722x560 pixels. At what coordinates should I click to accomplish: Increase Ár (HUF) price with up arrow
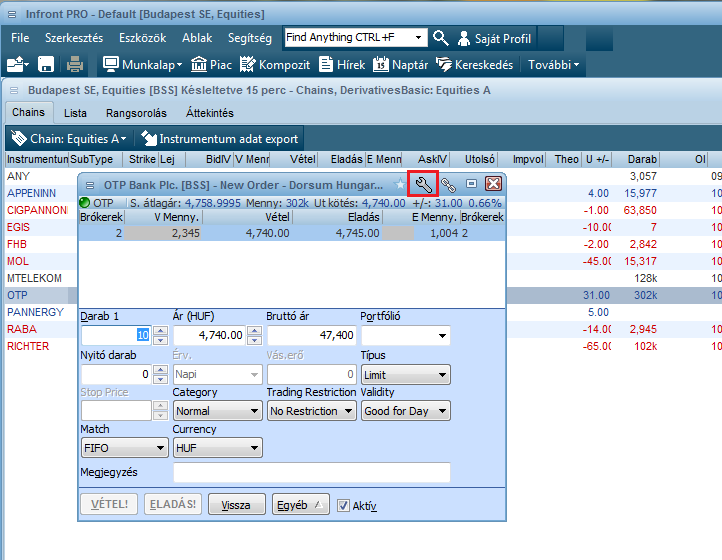[x=255, y=330]
